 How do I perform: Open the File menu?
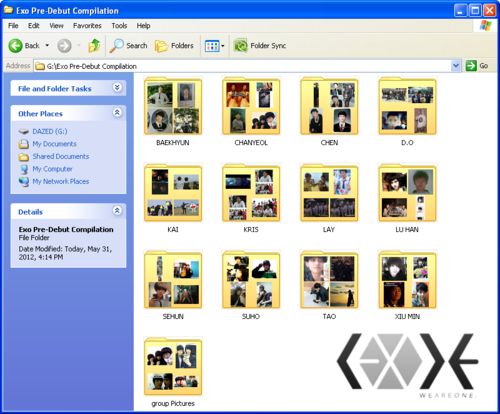(x=13, y=26)
